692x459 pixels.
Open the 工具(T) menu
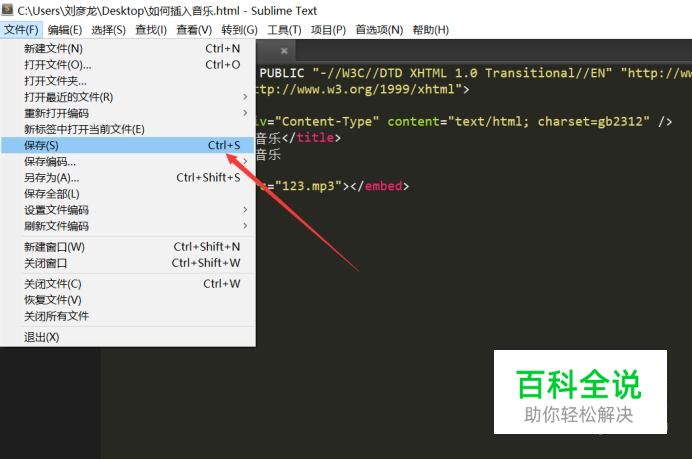[284, 30]
